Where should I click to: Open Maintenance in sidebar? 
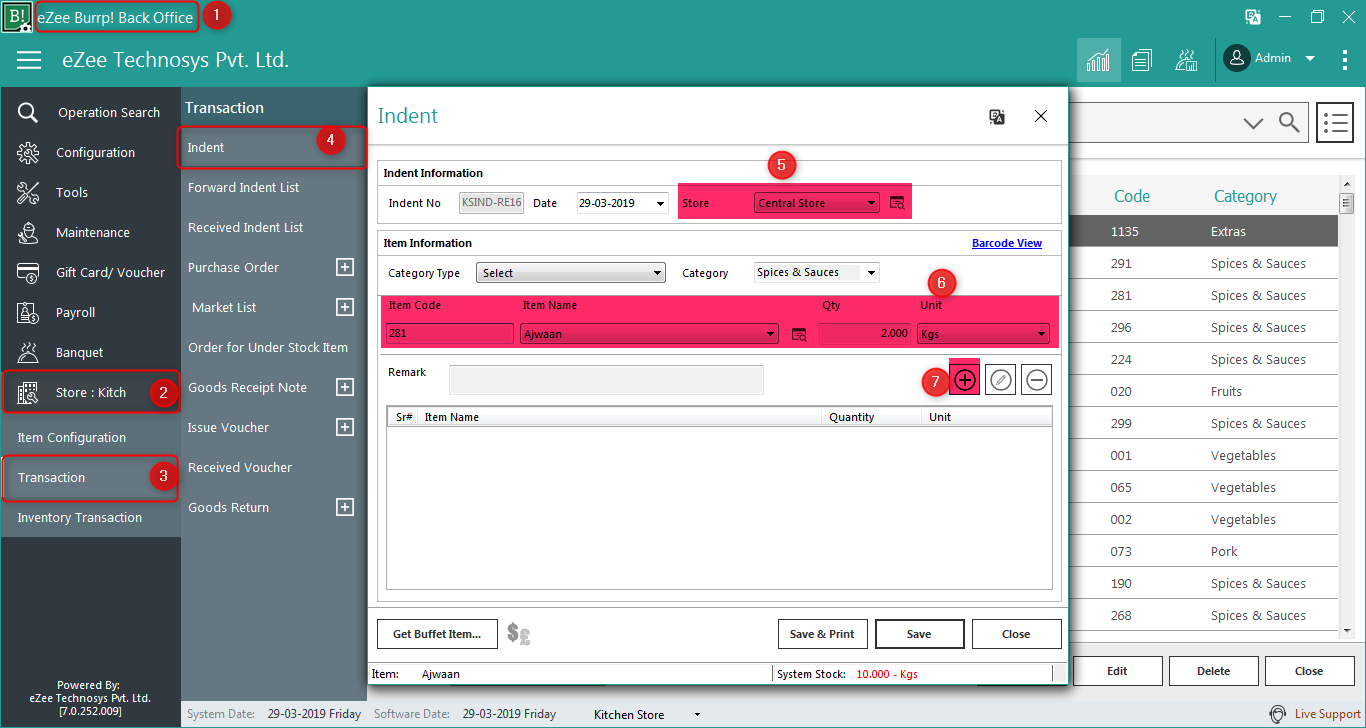pyautogui.click(x=90, y=232)
